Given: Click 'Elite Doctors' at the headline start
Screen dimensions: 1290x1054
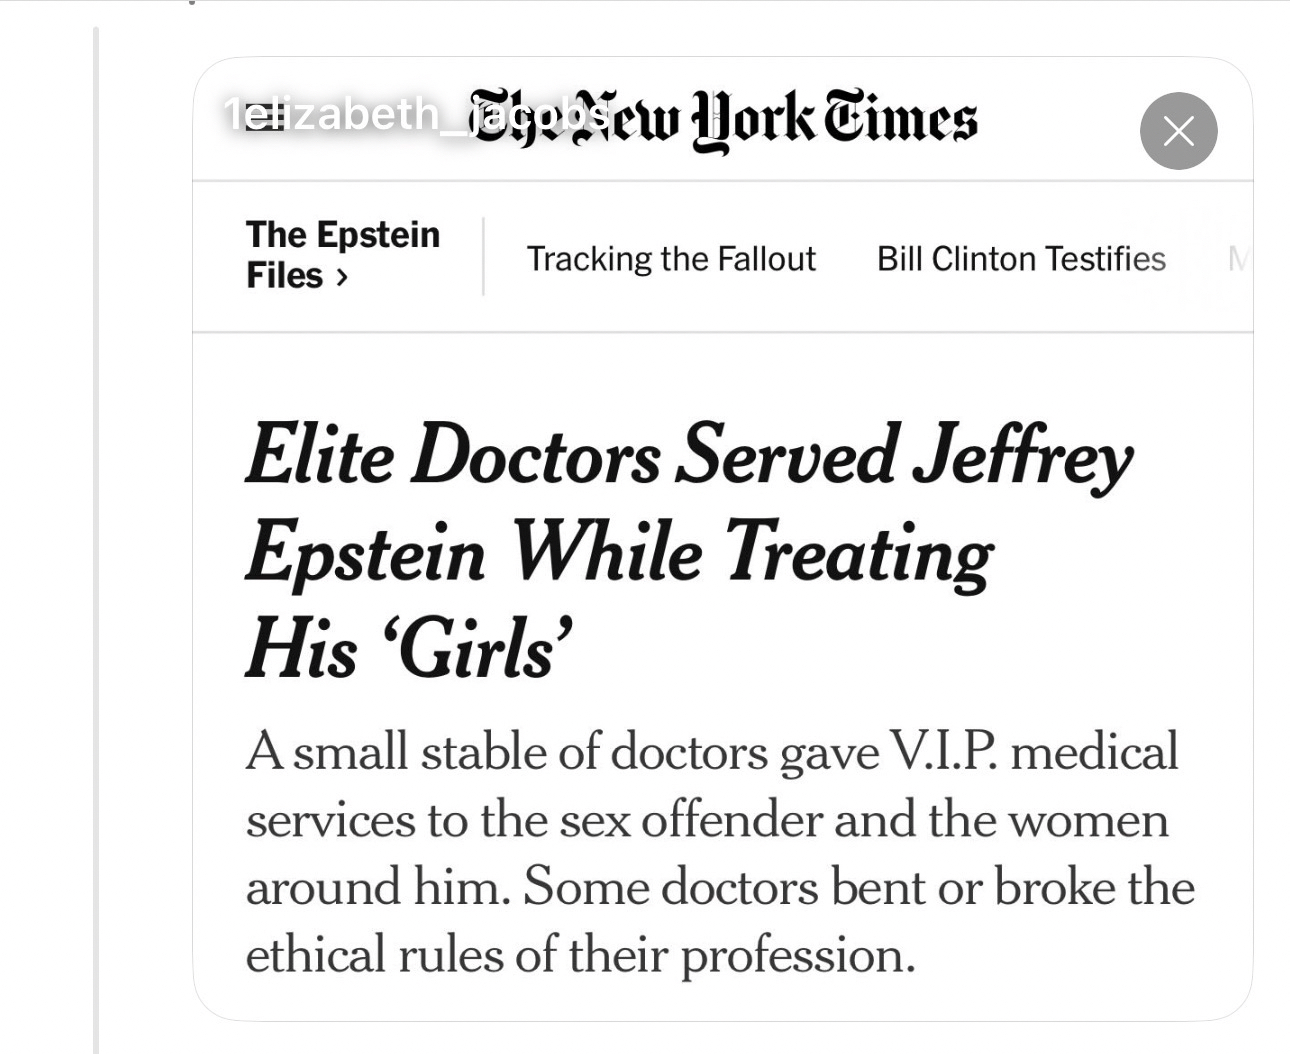Looking at the screenshot, I should click(x=453, y=456).
